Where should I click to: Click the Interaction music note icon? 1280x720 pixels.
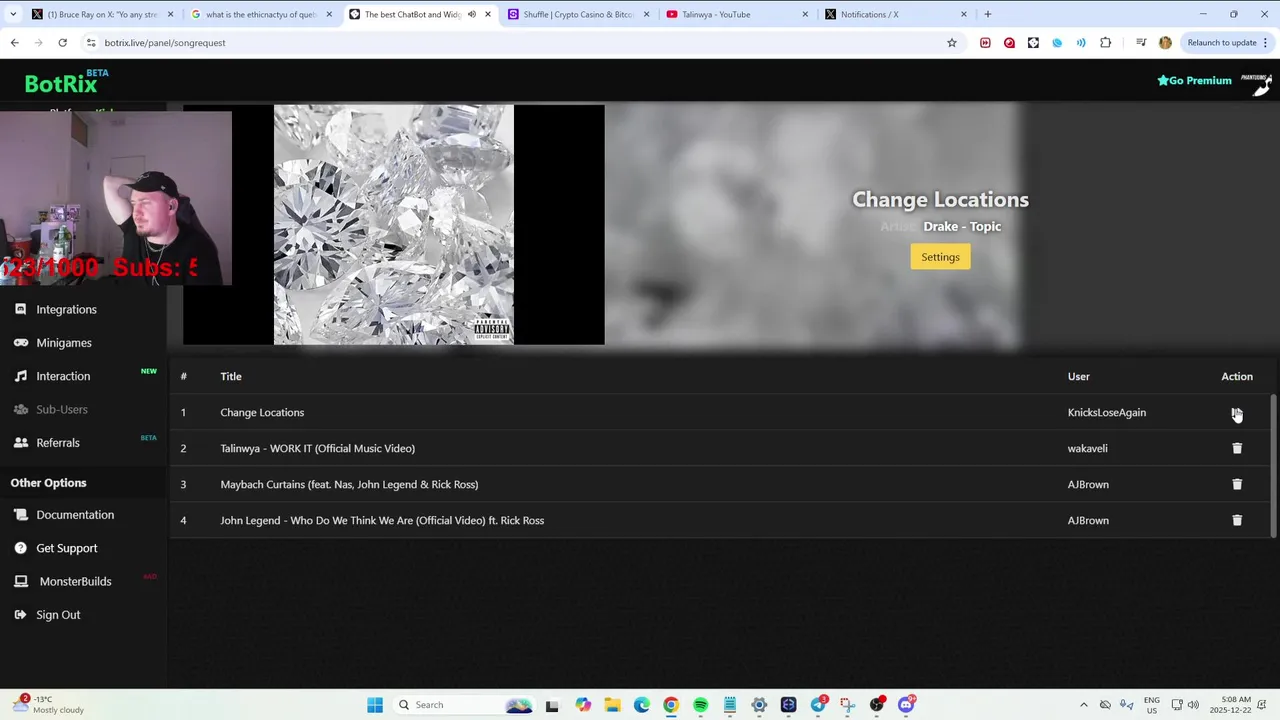click(20, 376)
